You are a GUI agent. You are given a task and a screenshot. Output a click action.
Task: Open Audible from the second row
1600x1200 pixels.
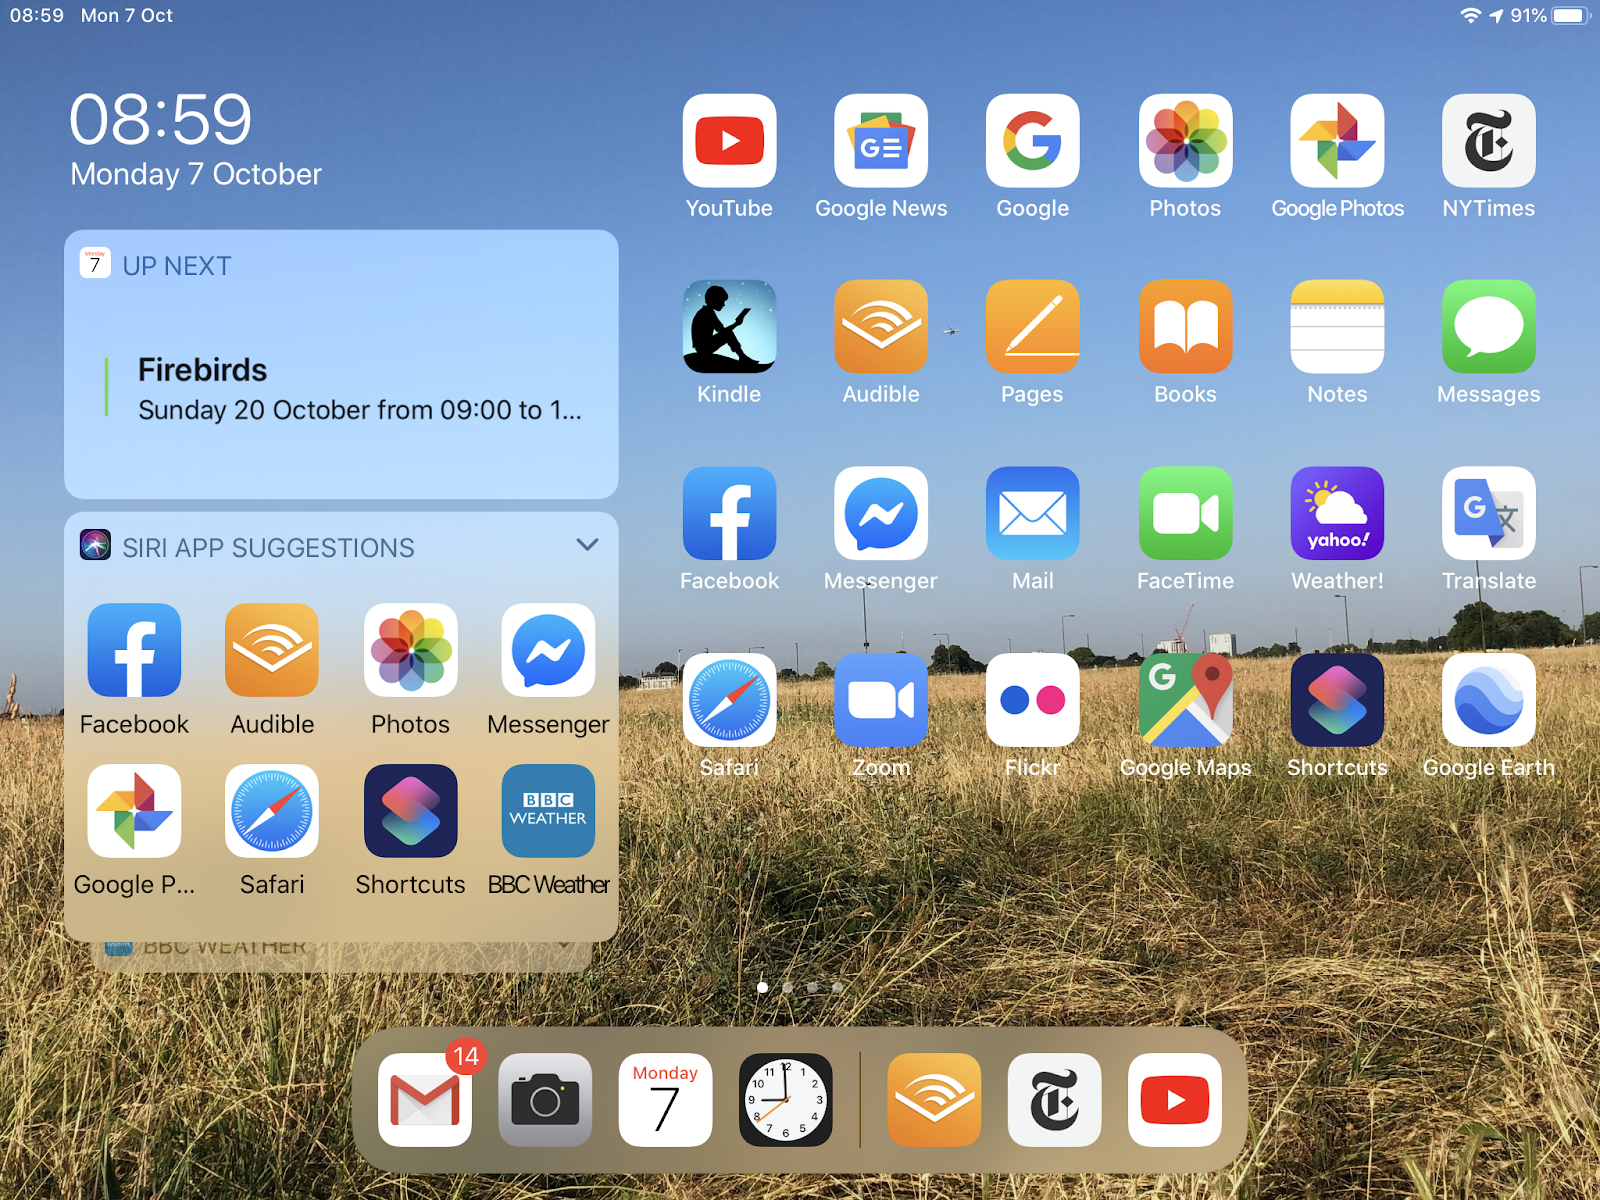point(881,327)
